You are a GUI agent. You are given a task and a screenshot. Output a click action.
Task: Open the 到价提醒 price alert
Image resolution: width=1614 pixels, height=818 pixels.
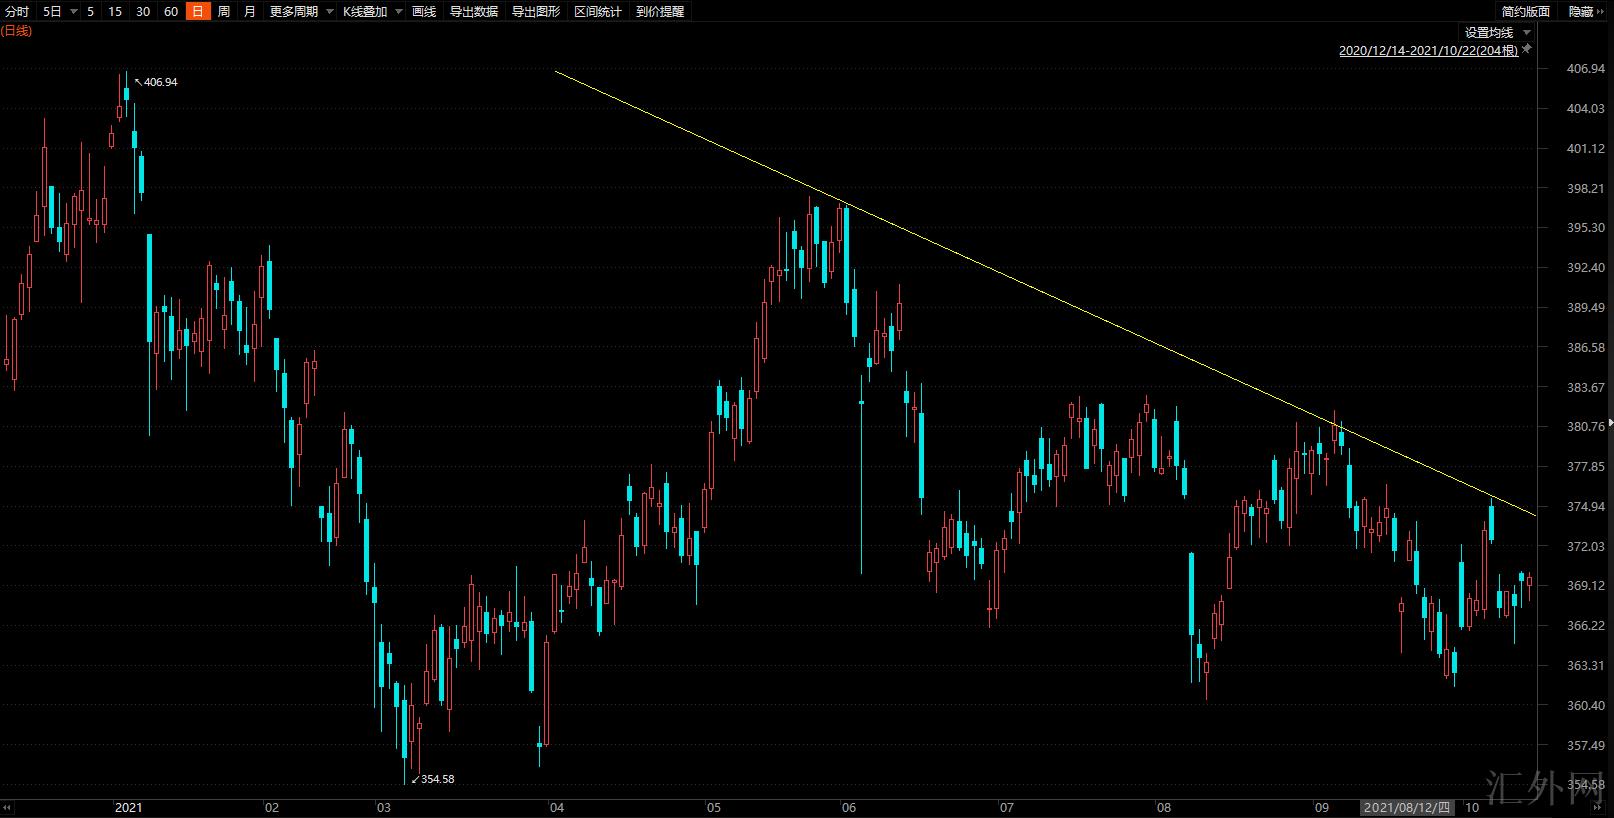pos(660,11)
